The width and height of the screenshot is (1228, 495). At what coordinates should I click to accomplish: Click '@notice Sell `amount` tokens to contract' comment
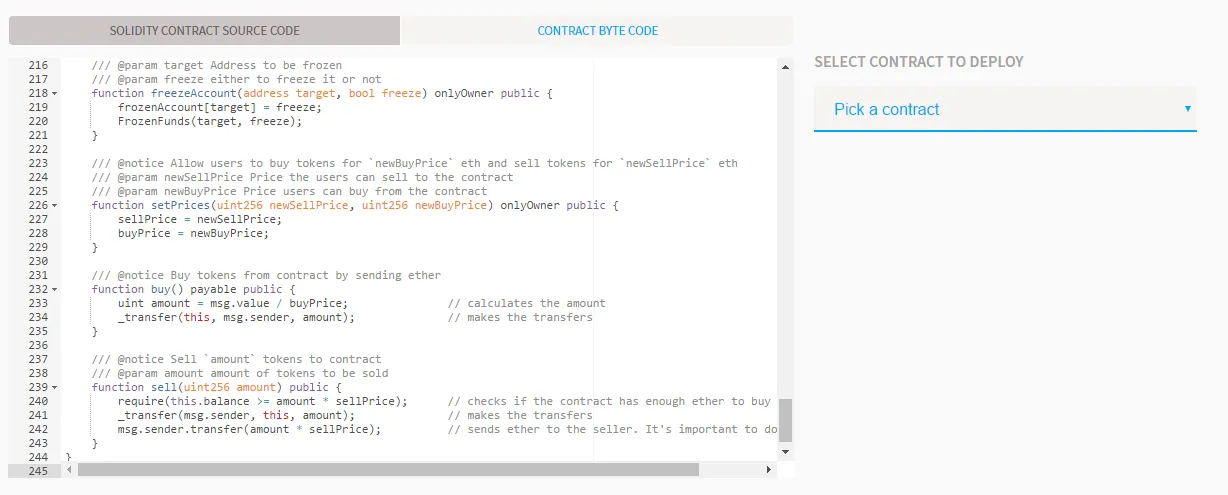pyautogui.click(x=236, y=359)
